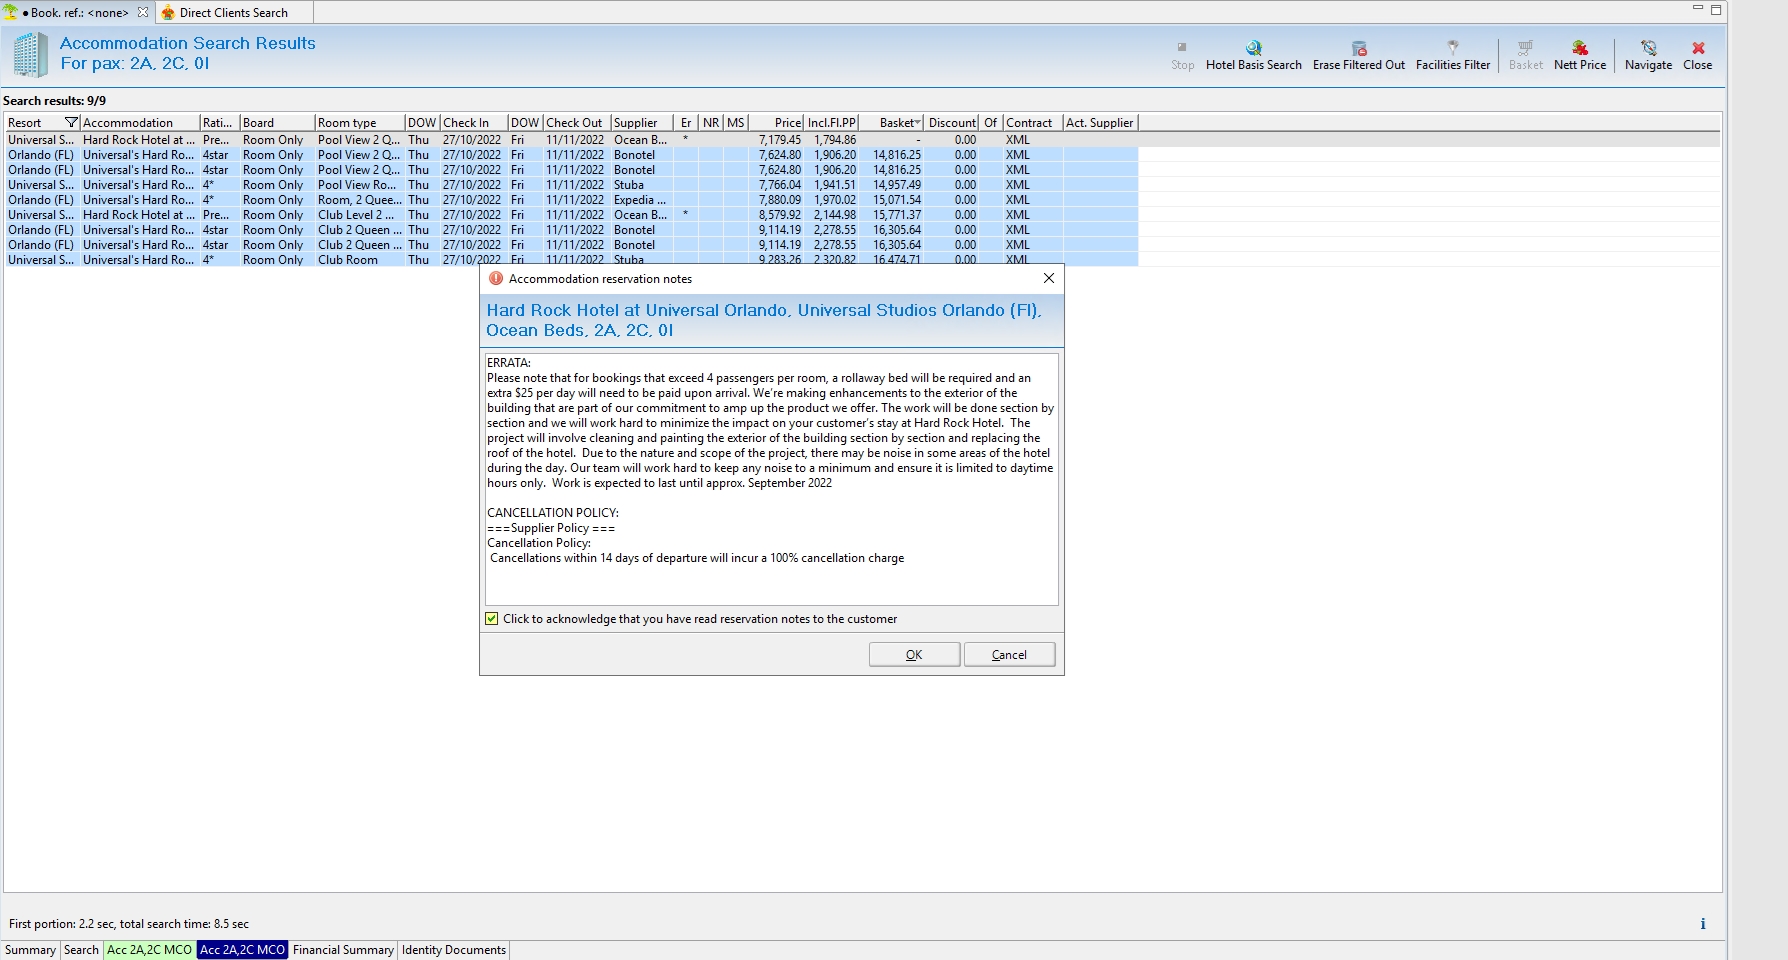Switch to the Direct Clients Search tab
Viewport: 1788px width, 960px height.
point(234,13)
